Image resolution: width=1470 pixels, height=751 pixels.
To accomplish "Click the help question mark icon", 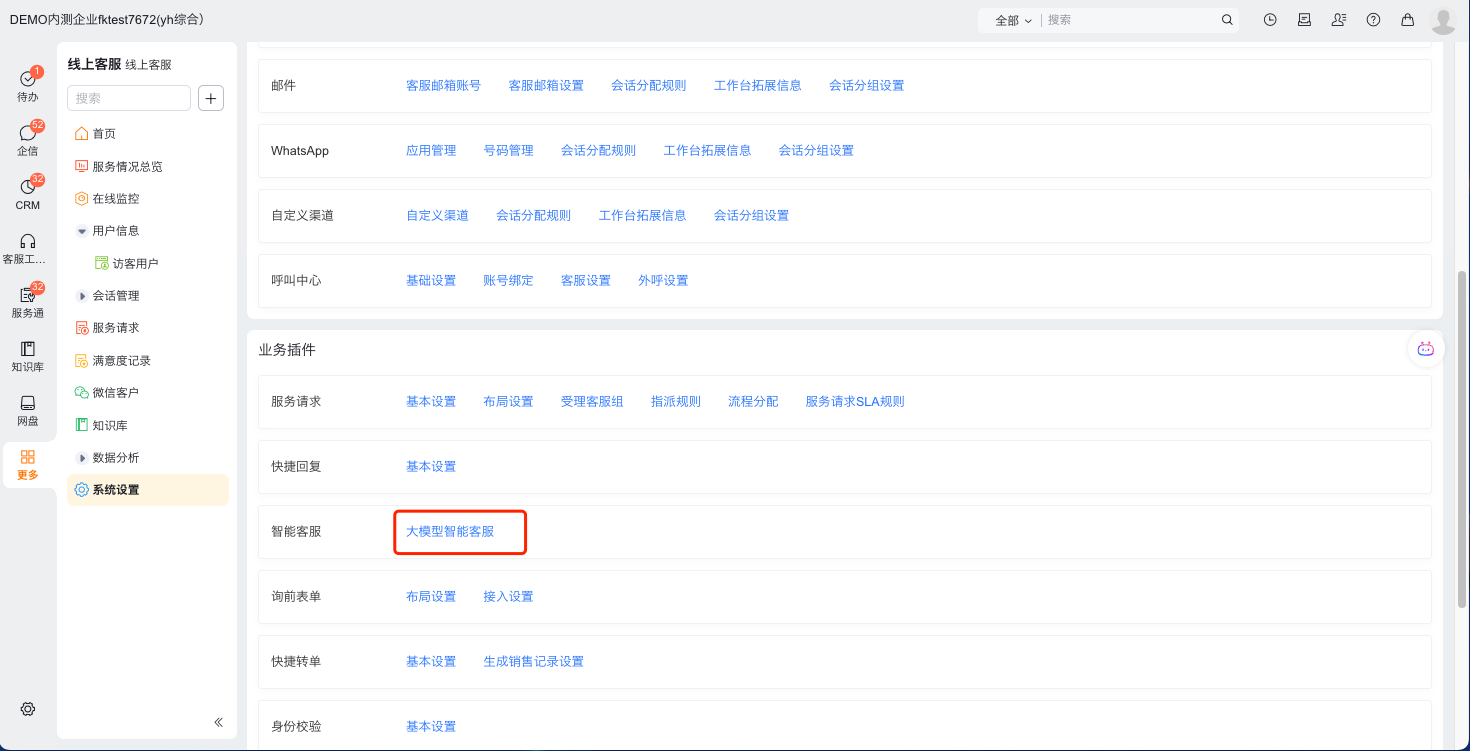I will (1373, 20).
